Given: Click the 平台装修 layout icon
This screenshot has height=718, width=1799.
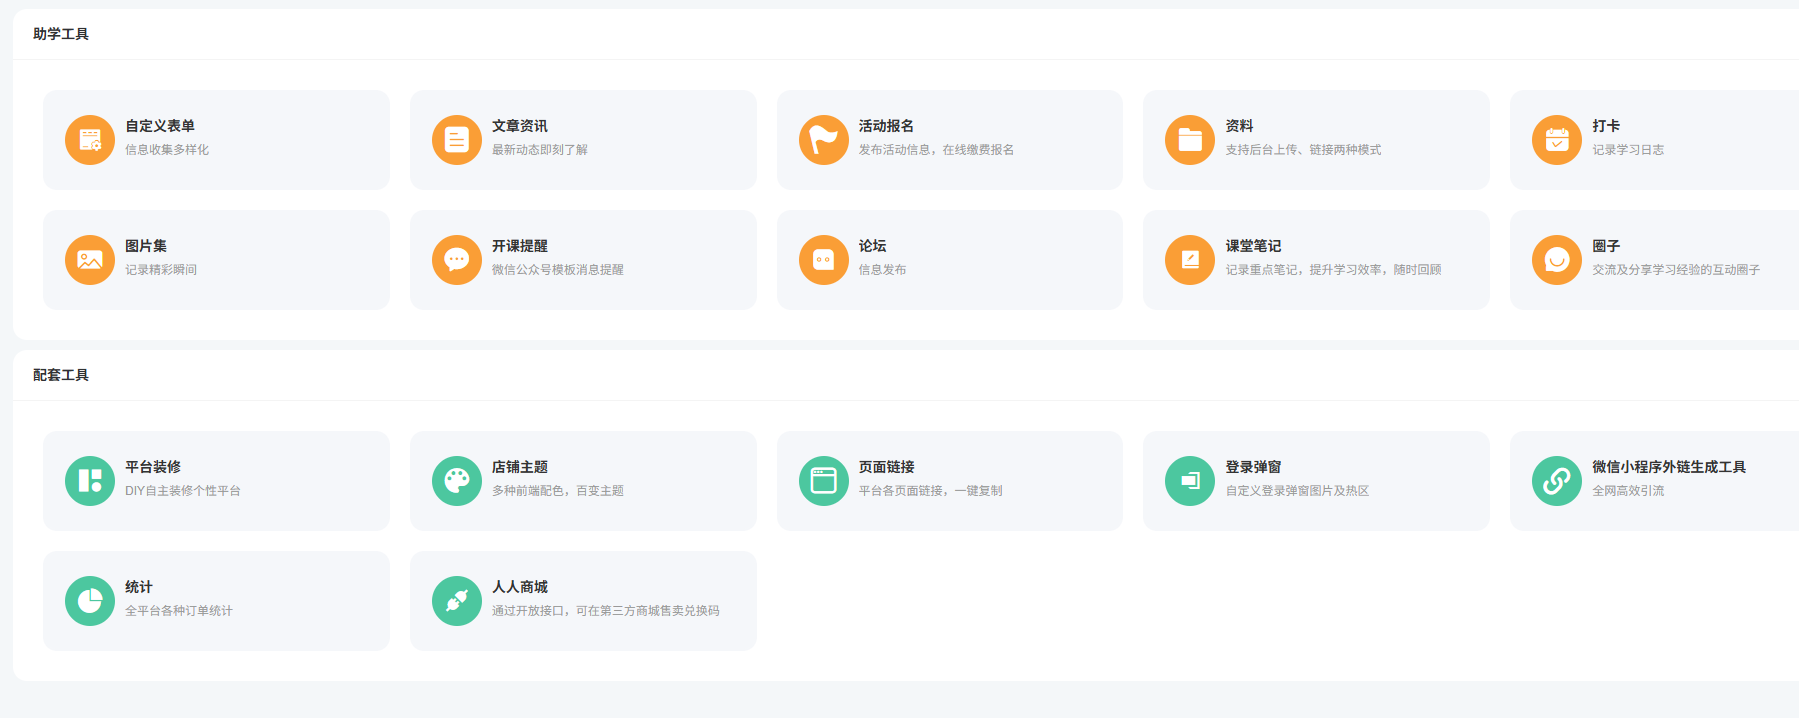Looking at the screenshot, I should click(x=90, y=481).
